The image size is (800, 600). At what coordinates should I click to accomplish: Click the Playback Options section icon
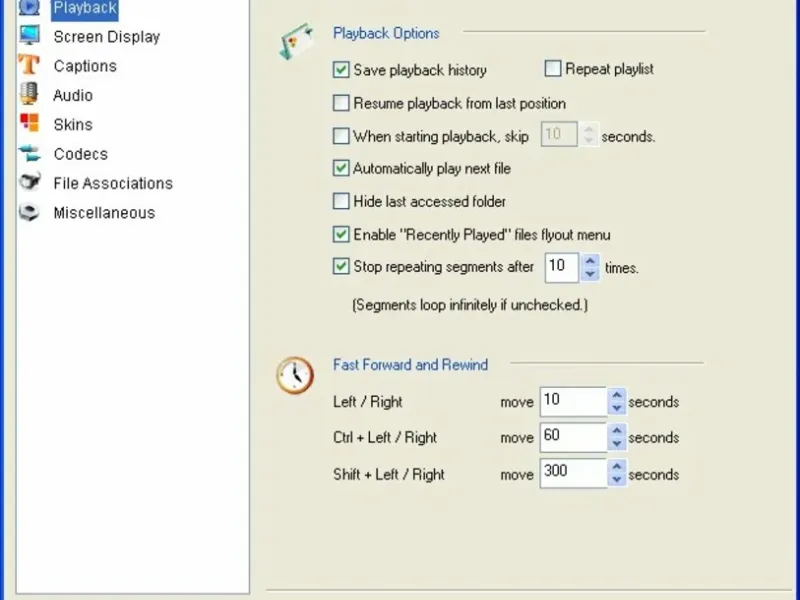[296, 41]
